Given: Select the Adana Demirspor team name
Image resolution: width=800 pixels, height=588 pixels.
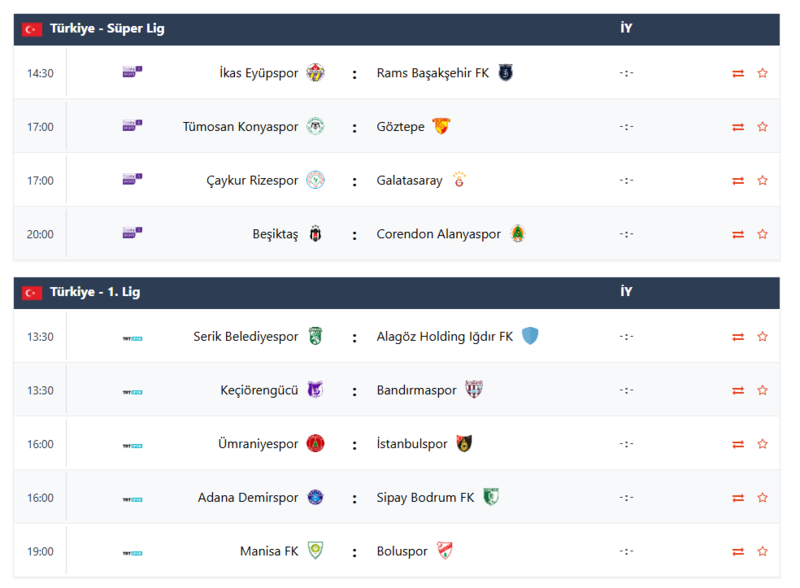Looking at the screenshot, I should point(248,498).
